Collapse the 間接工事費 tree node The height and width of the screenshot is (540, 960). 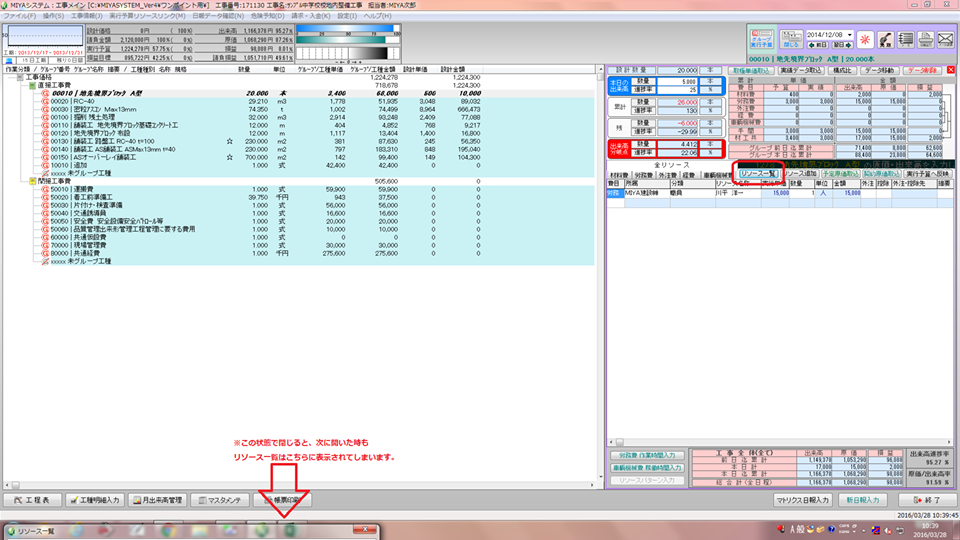click(32, 182)
